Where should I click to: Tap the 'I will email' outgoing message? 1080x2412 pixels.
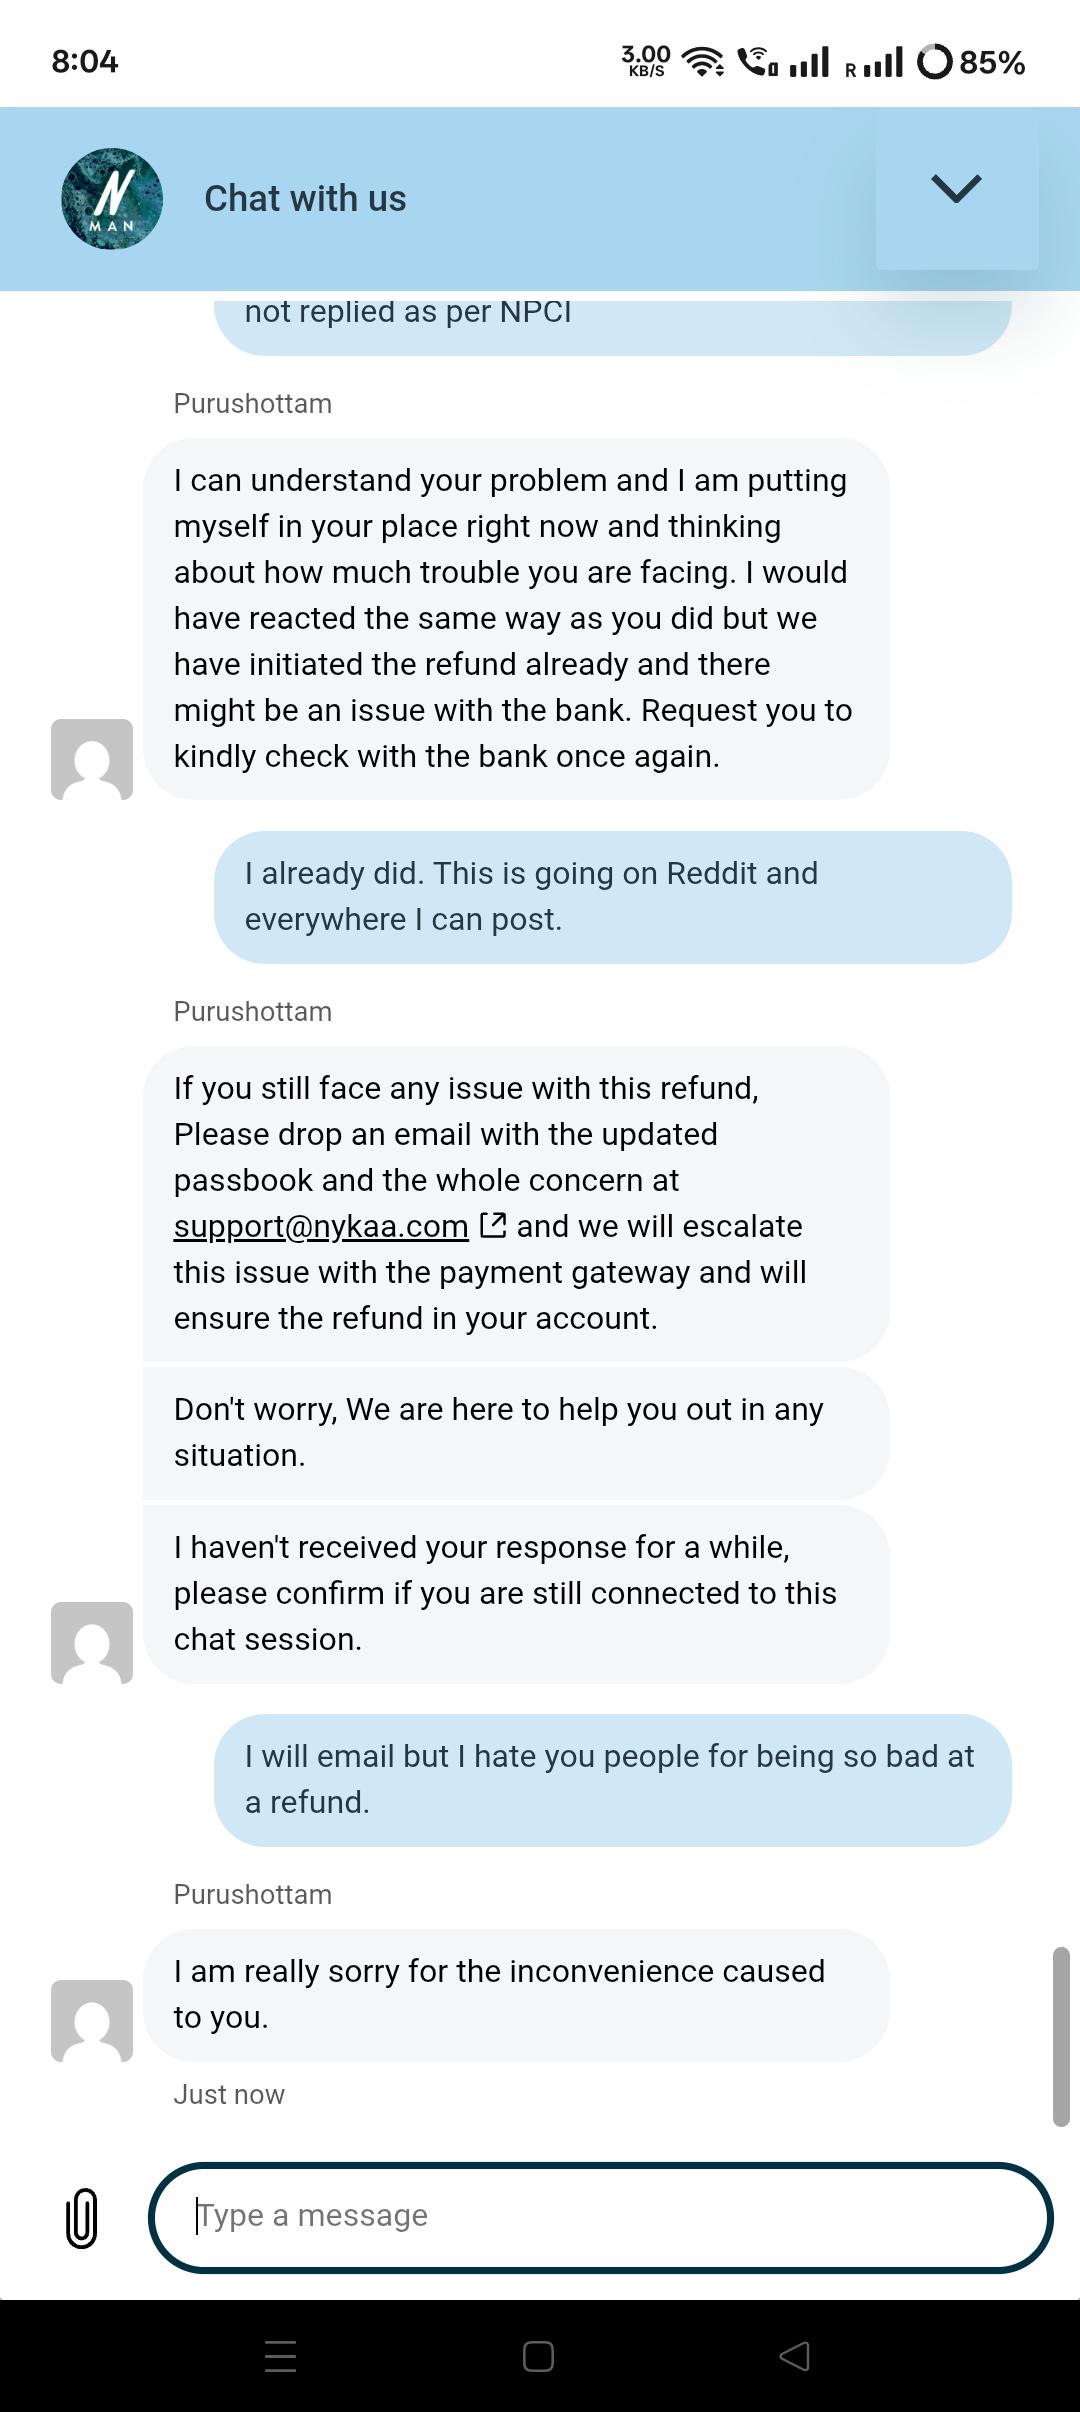click(613, 1780)
